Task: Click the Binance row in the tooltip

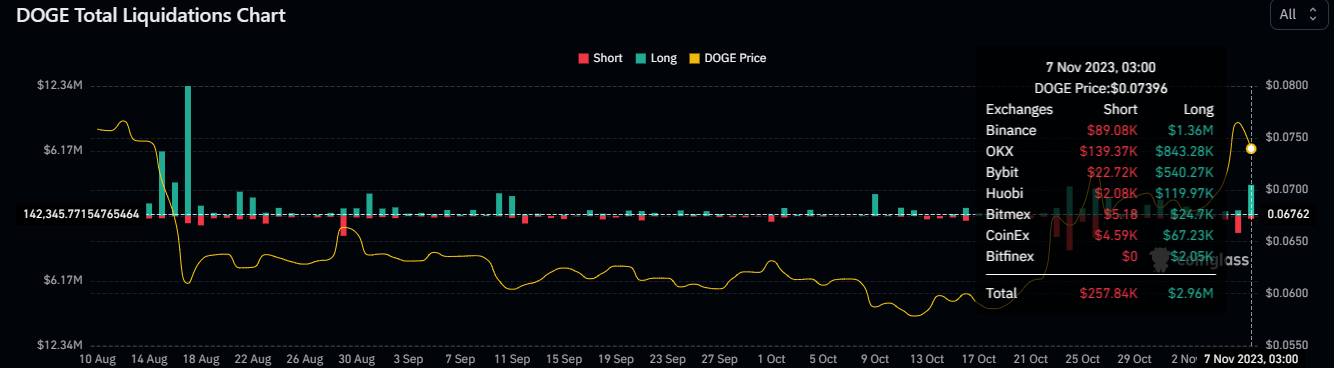Action: (1100, 130)
